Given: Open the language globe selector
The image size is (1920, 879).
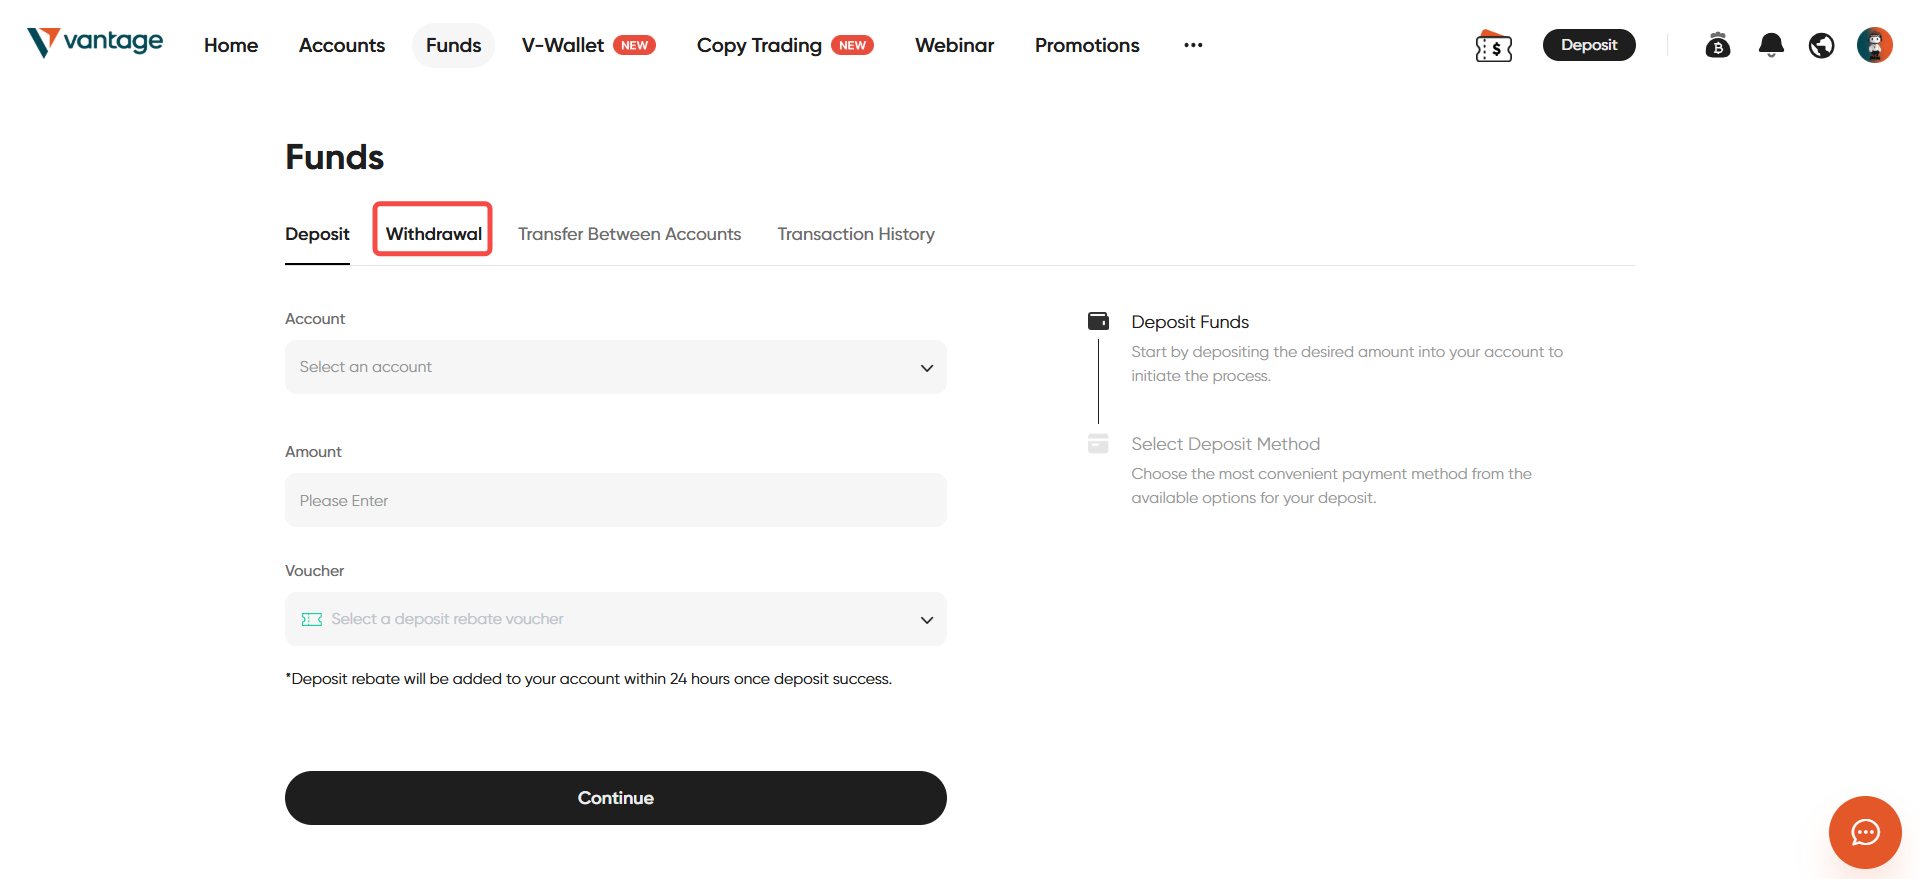Looking at the screenshot, I should (x=1821, y=45).
